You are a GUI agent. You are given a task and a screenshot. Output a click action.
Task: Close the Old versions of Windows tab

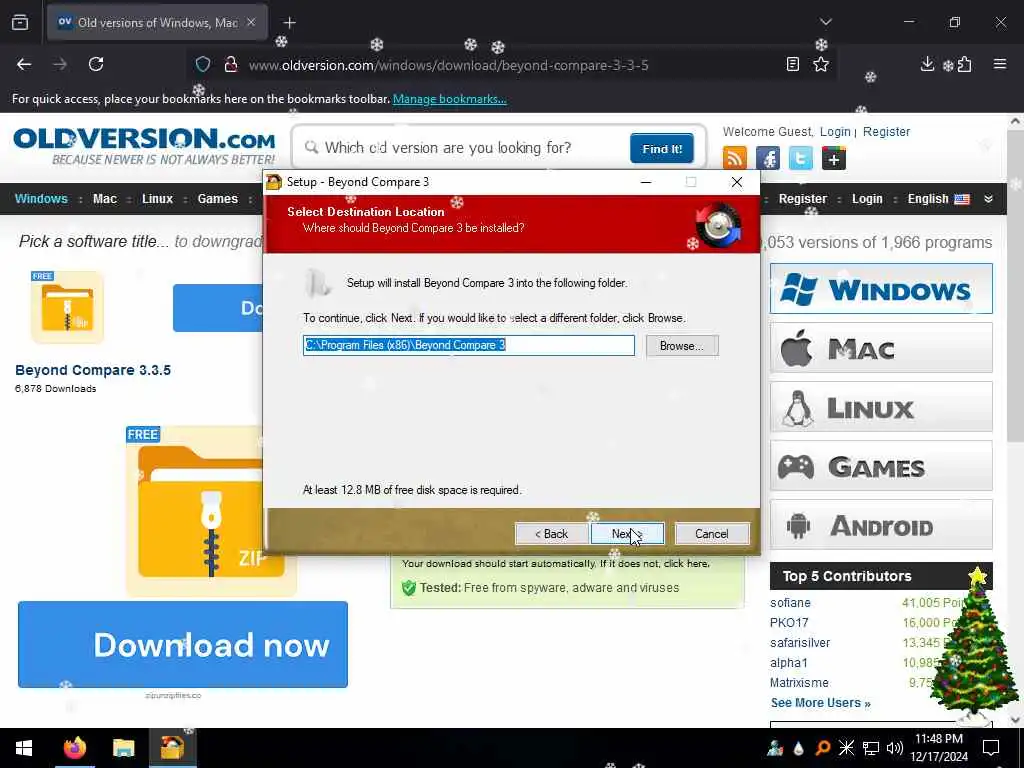point(251,22)
